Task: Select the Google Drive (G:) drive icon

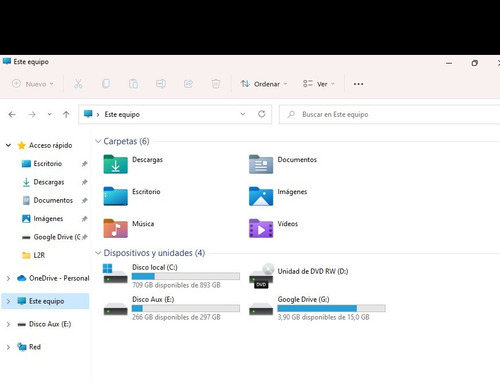Action: 261,308
